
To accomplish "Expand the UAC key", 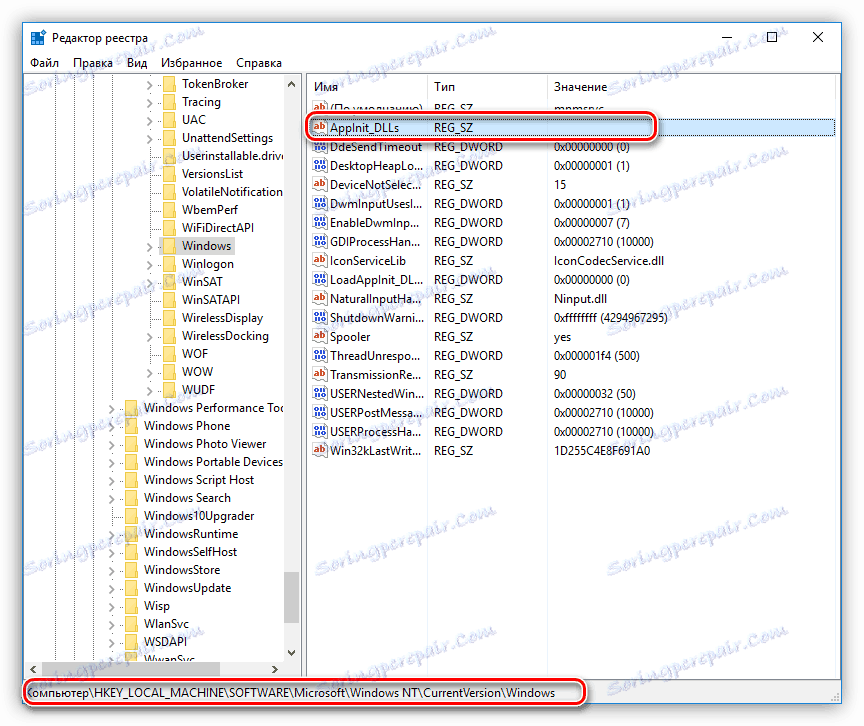I will [149, 121].
